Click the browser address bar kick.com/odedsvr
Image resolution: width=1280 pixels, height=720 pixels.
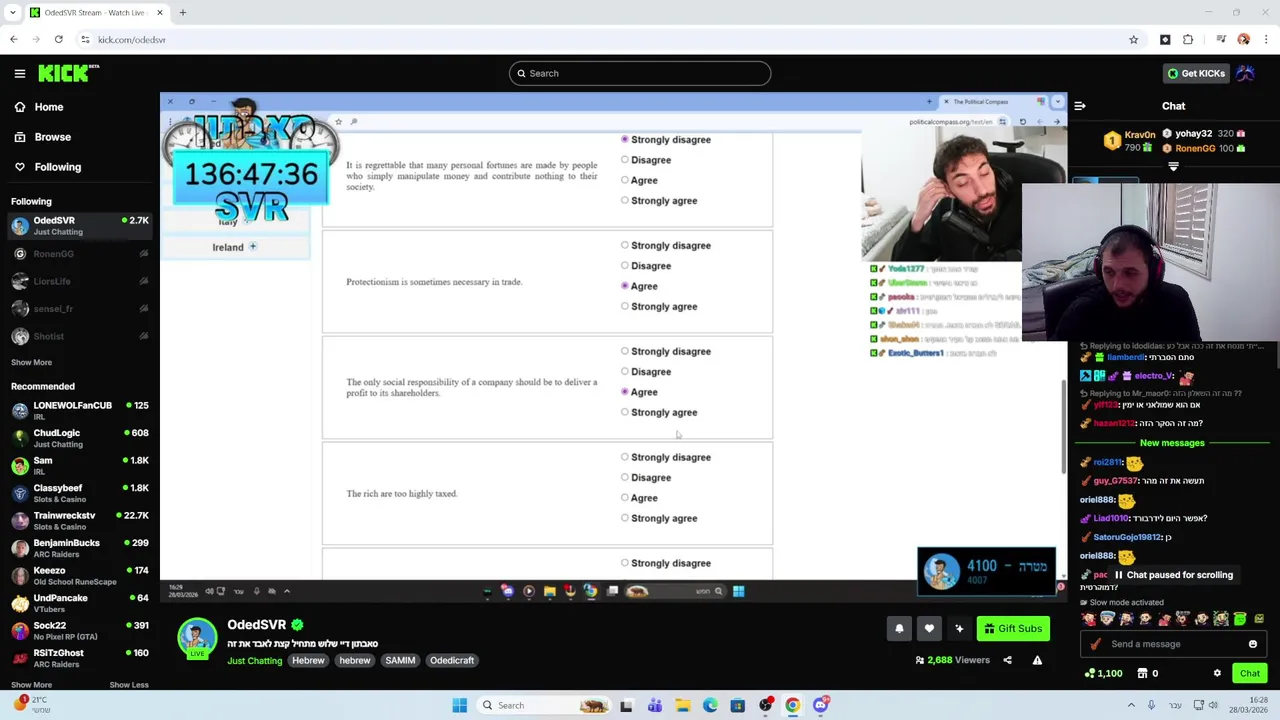point(600,40)
